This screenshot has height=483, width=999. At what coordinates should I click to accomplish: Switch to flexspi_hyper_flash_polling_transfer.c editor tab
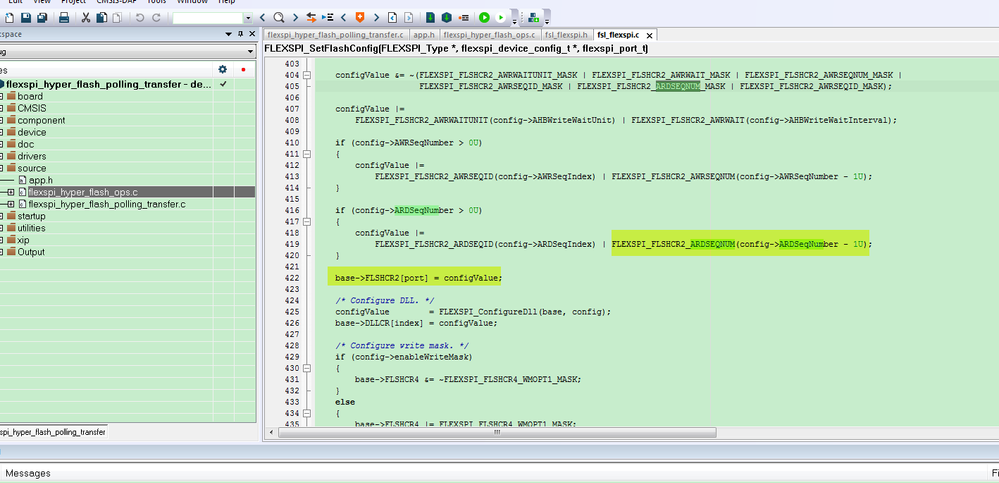click(x=335, y=35)
